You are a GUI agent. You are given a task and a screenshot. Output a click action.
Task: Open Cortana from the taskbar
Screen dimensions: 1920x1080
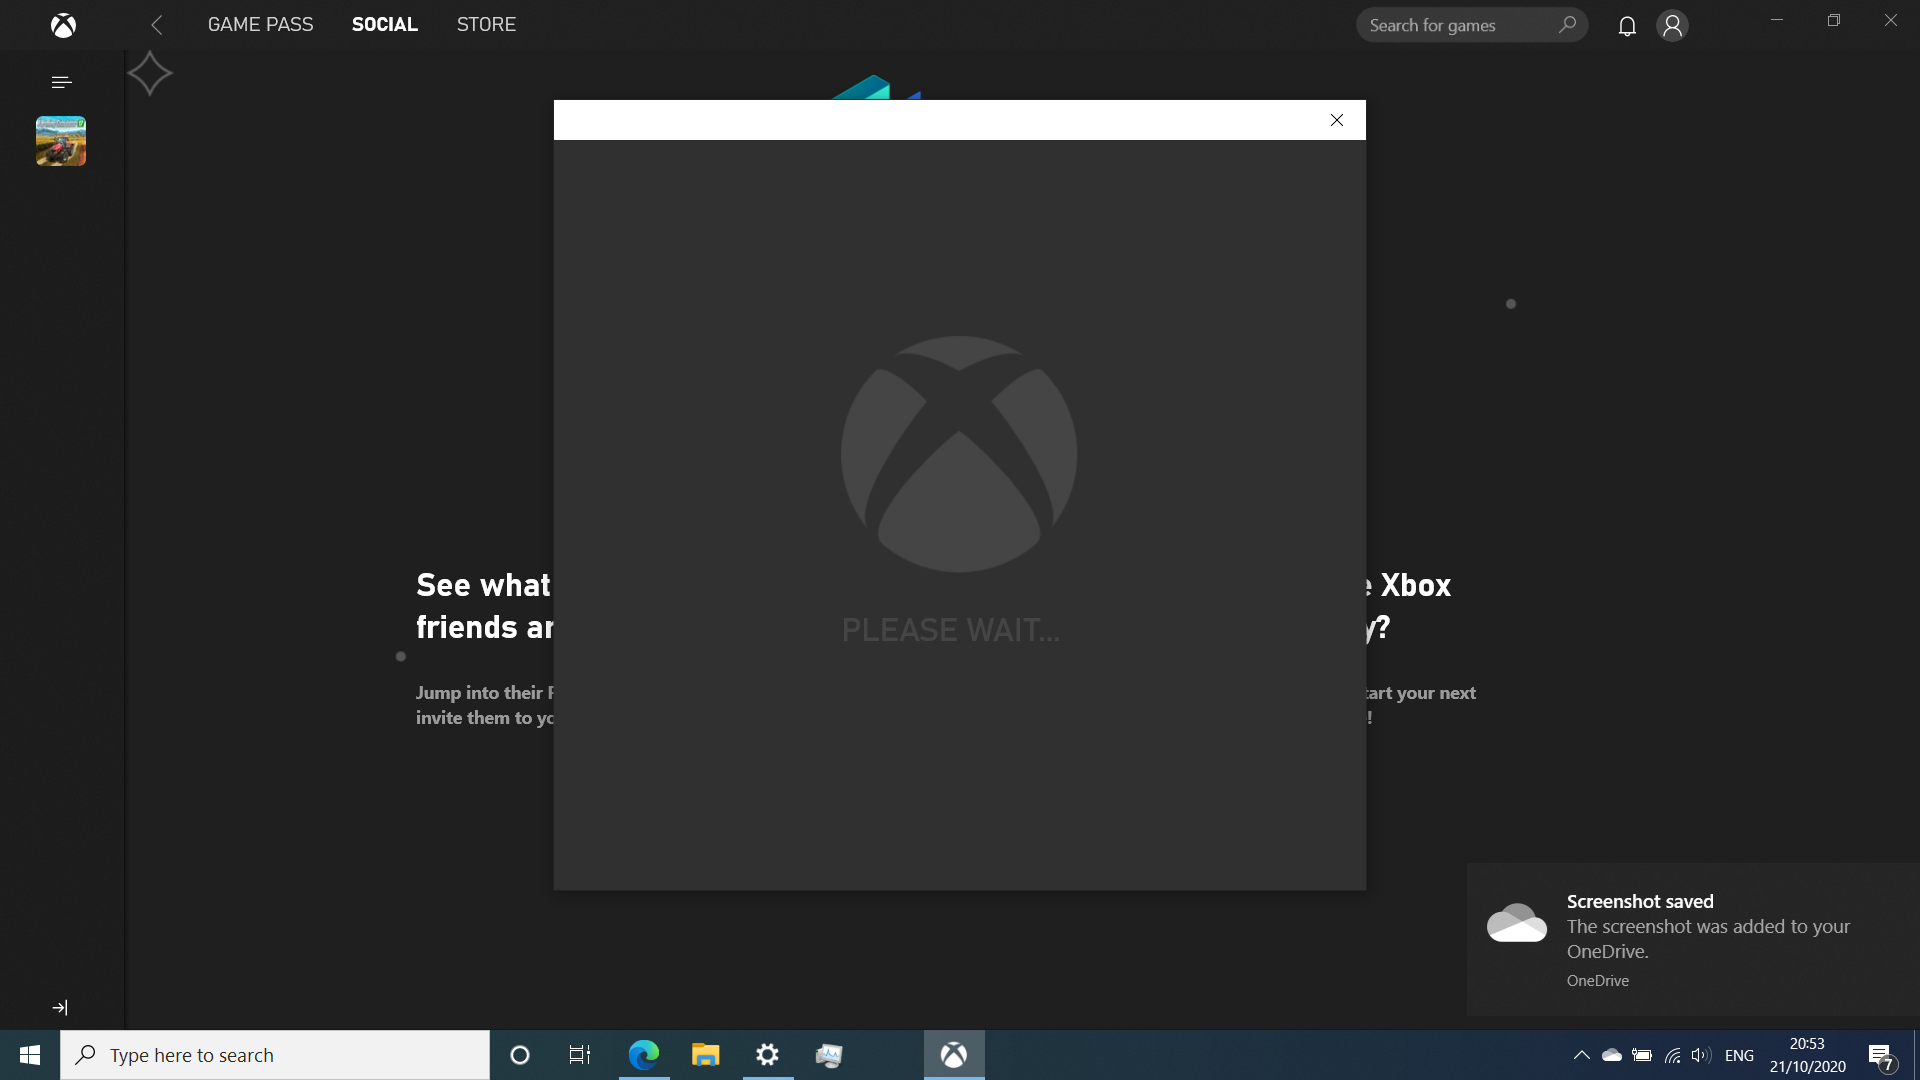[x=520, y=1055]
